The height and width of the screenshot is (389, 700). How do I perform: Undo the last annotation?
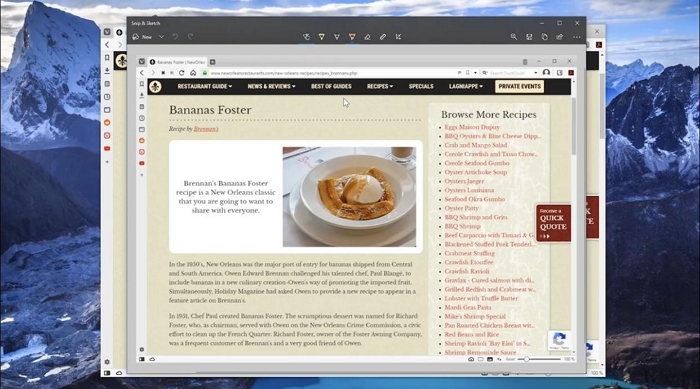(175, 37)
